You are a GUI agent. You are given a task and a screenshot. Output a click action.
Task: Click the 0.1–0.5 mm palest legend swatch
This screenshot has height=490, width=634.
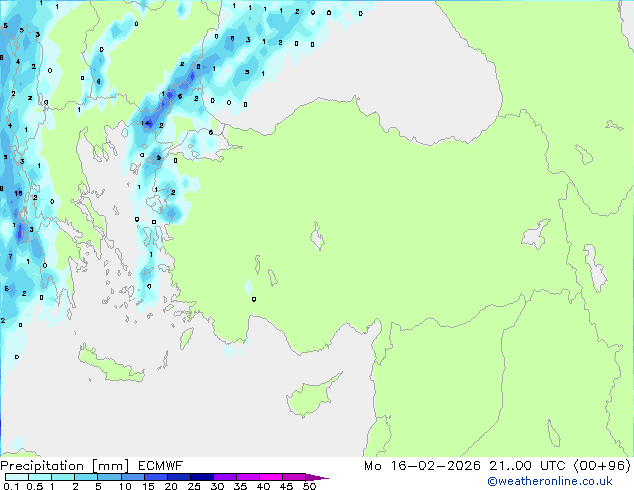[x=17, y=477]
